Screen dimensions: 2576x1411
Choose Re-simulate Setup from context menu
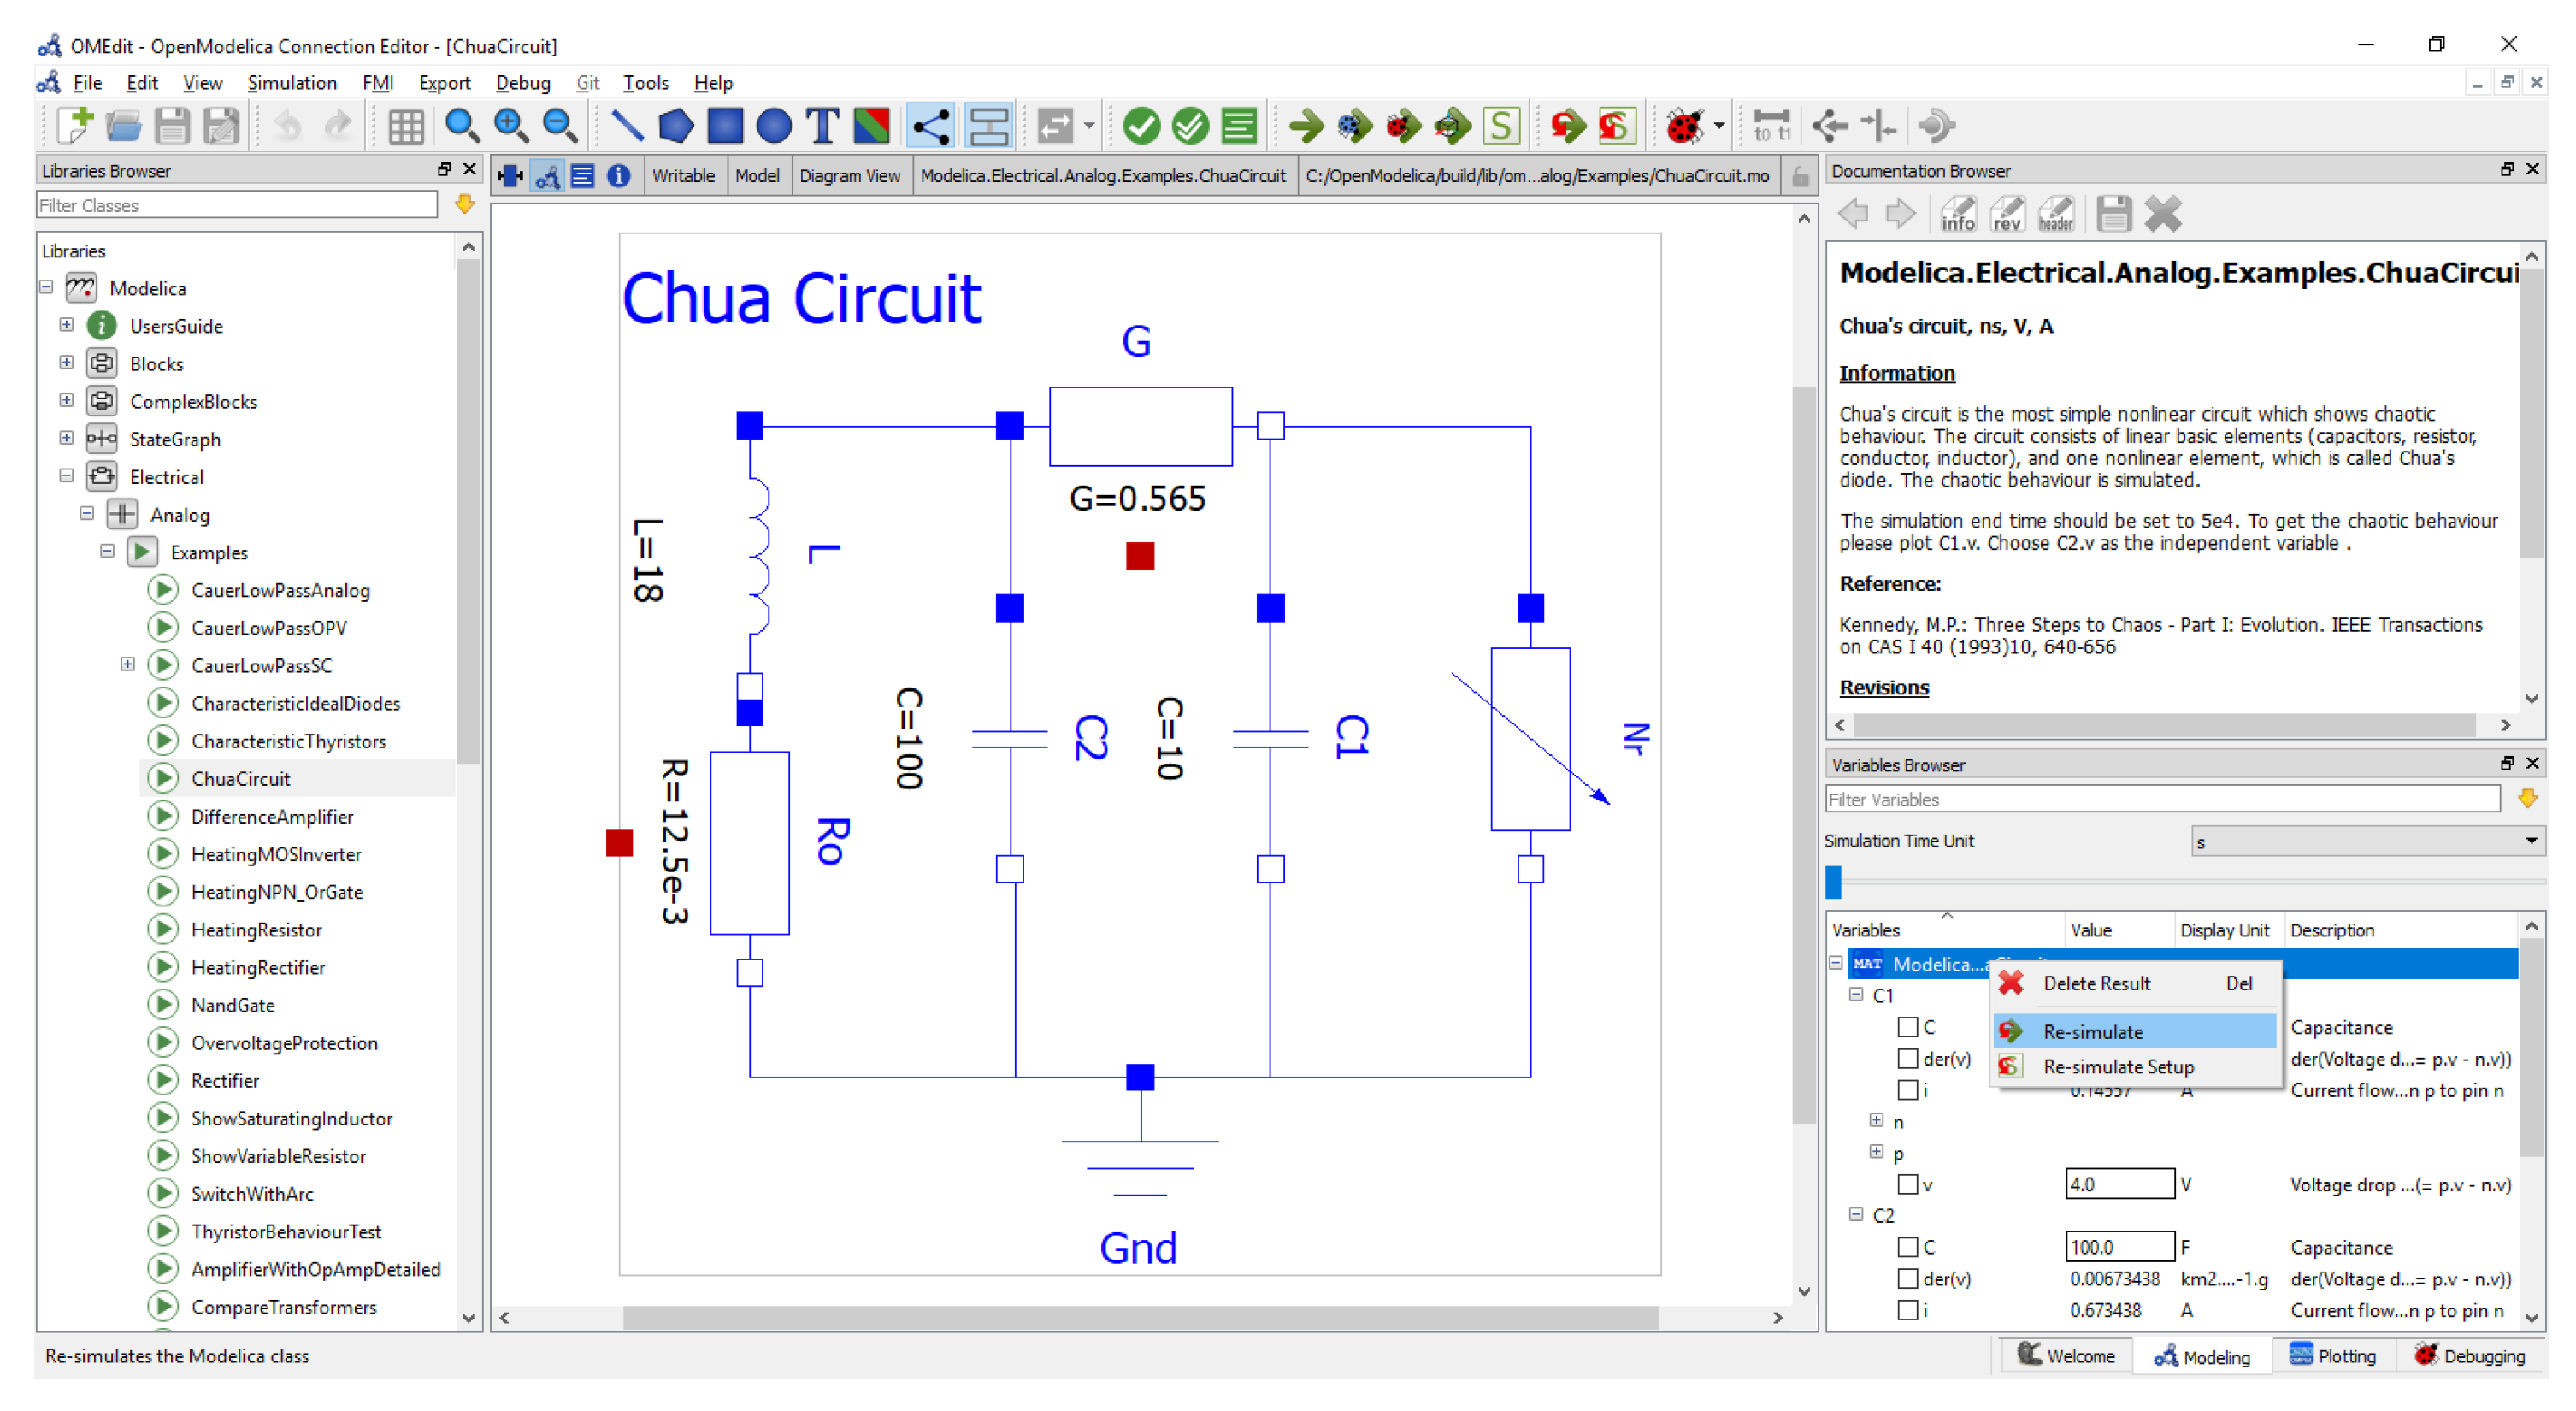tap(2117, 1066)
